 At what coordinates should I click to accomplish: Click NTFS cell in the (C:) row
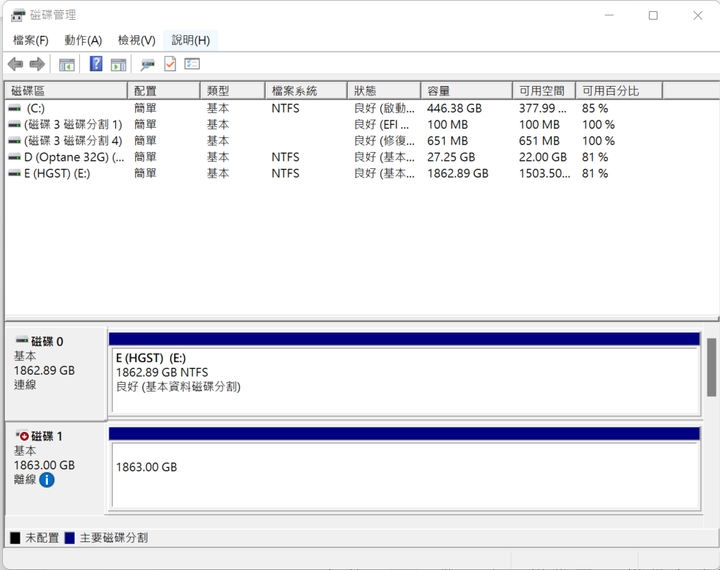coord(285,108)
